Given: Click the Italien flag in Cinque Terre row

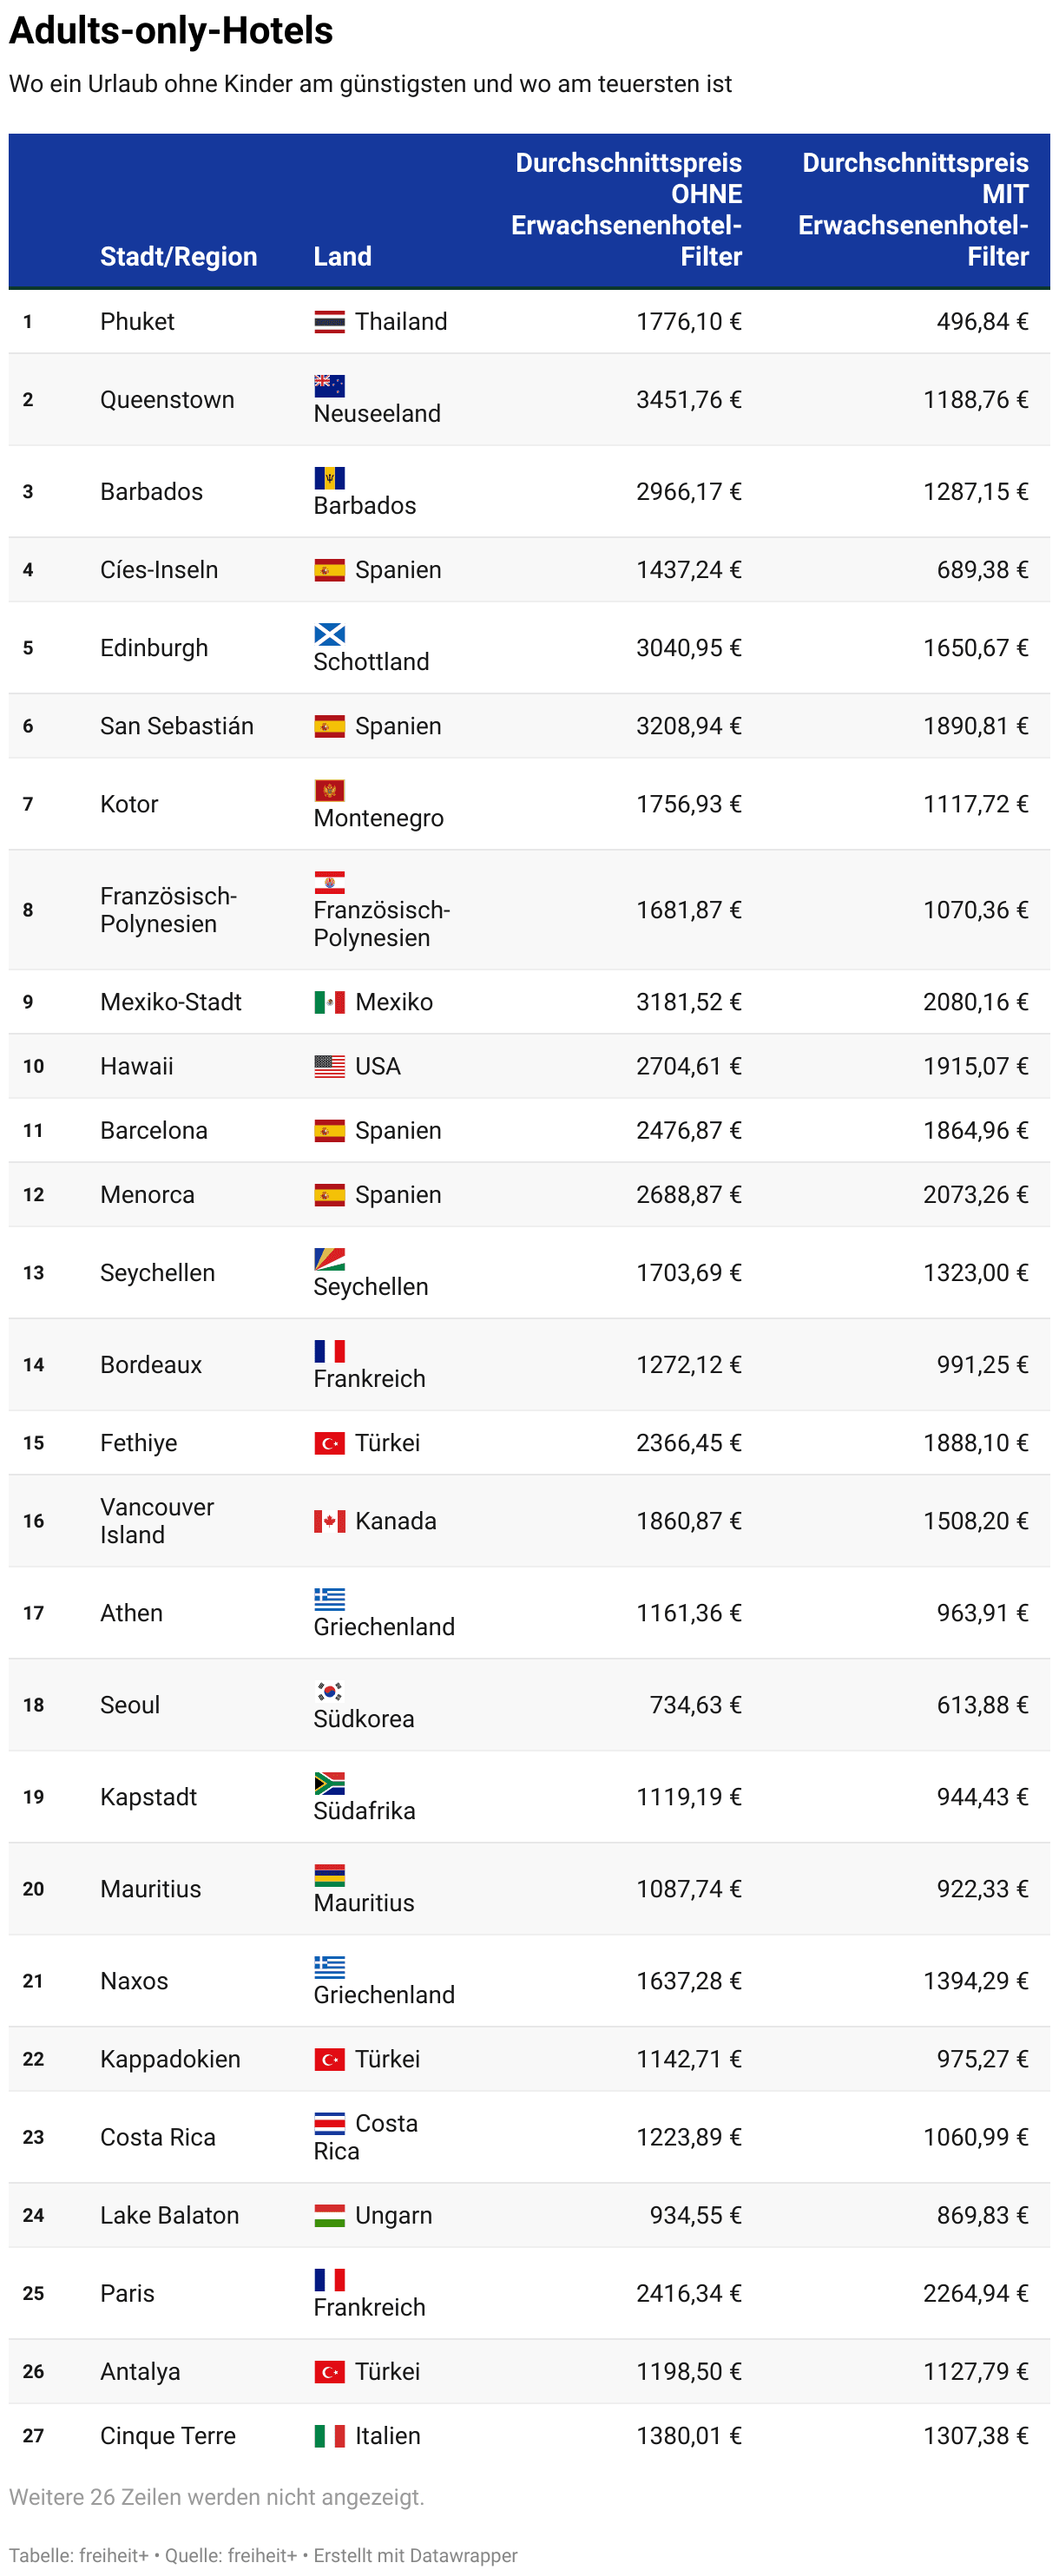Looking at the screenshot, I should pos(329,2436).
